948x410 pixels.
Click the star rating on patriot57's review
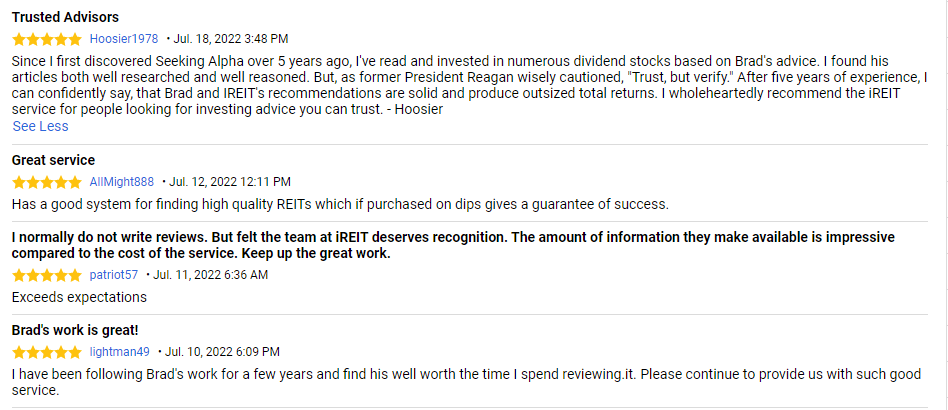[x=47, y=275]
